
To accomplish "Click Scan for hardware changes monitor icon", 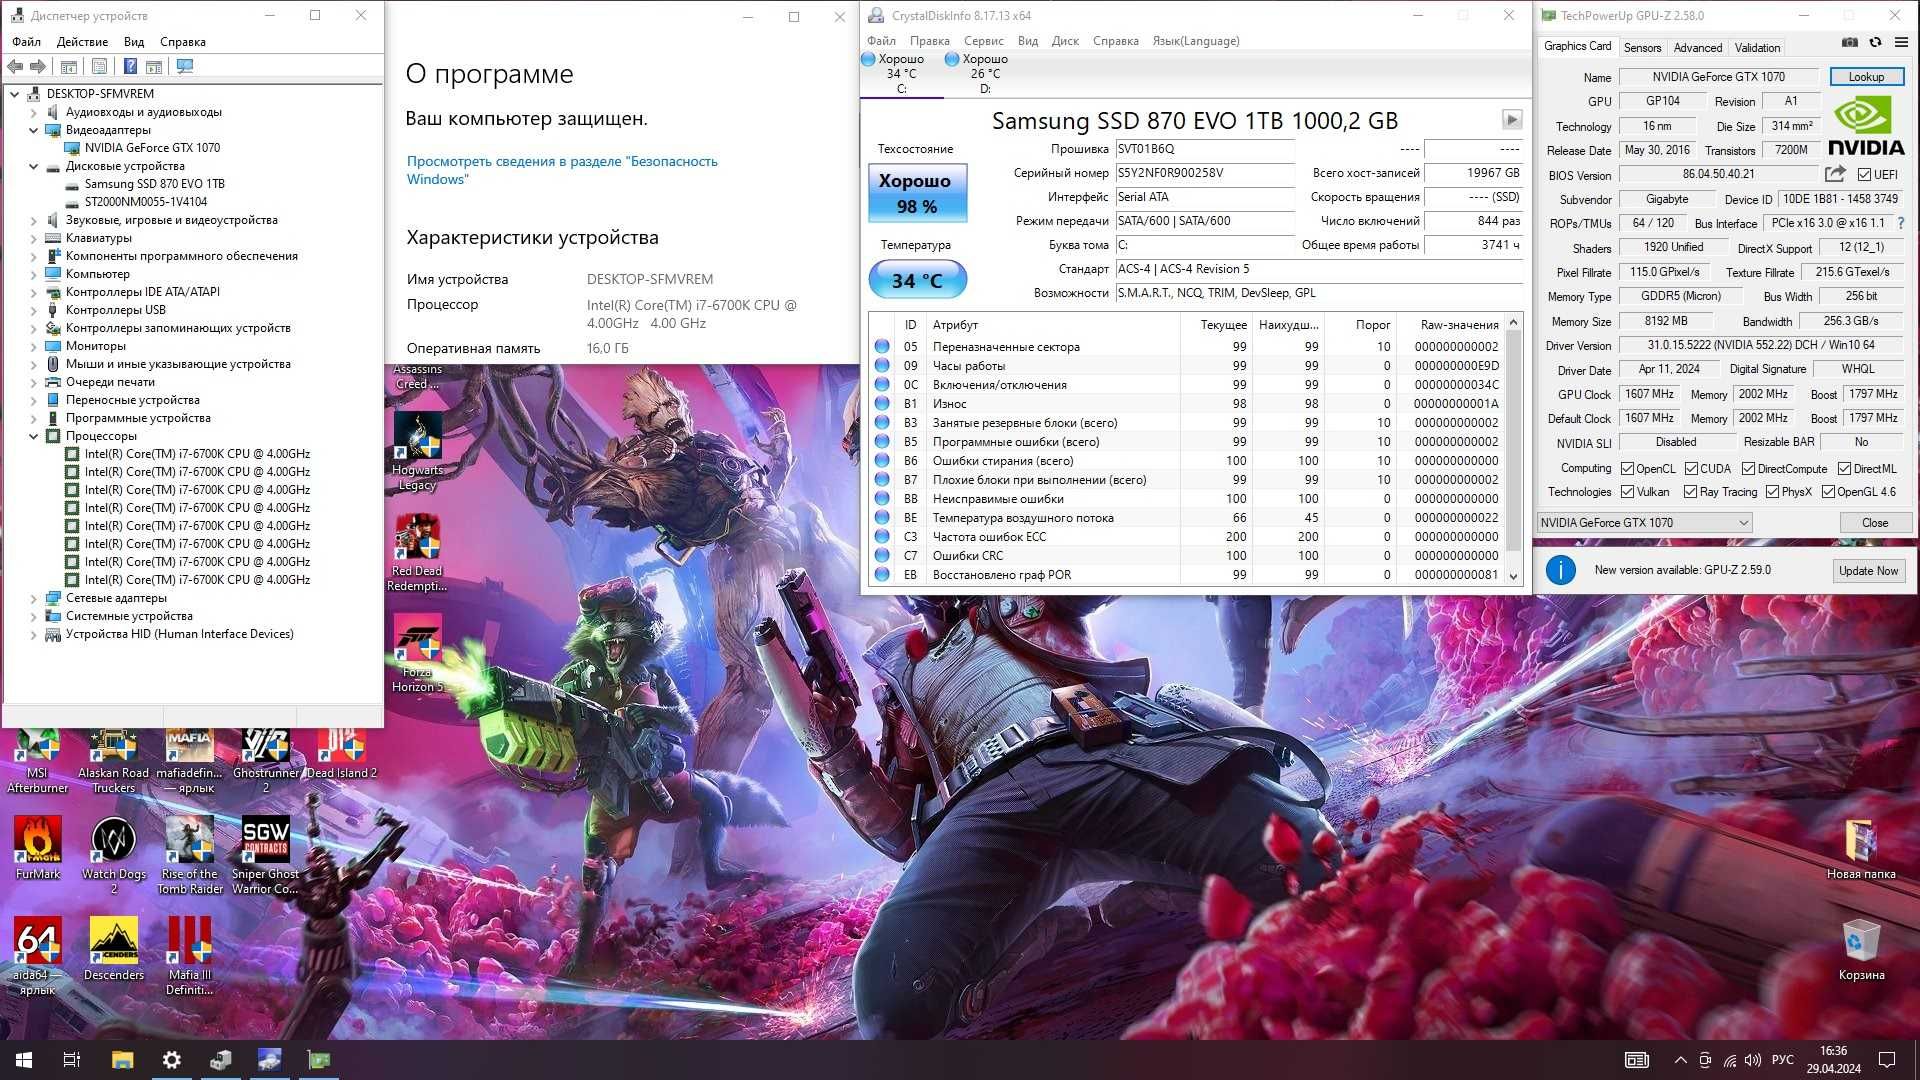I will (185, 66).
